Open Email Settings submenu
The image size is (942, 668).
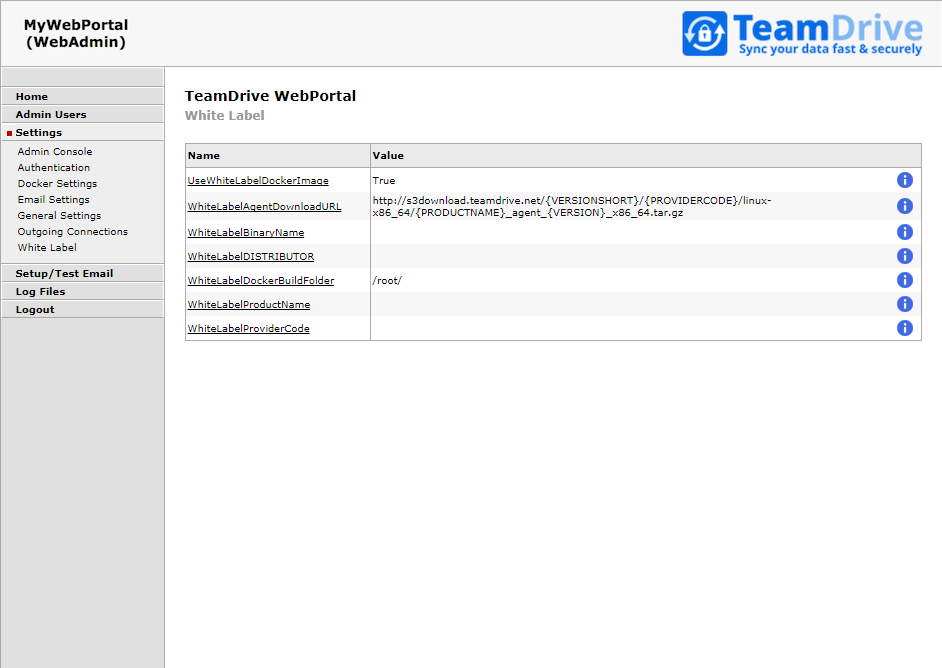click(53, 199)
